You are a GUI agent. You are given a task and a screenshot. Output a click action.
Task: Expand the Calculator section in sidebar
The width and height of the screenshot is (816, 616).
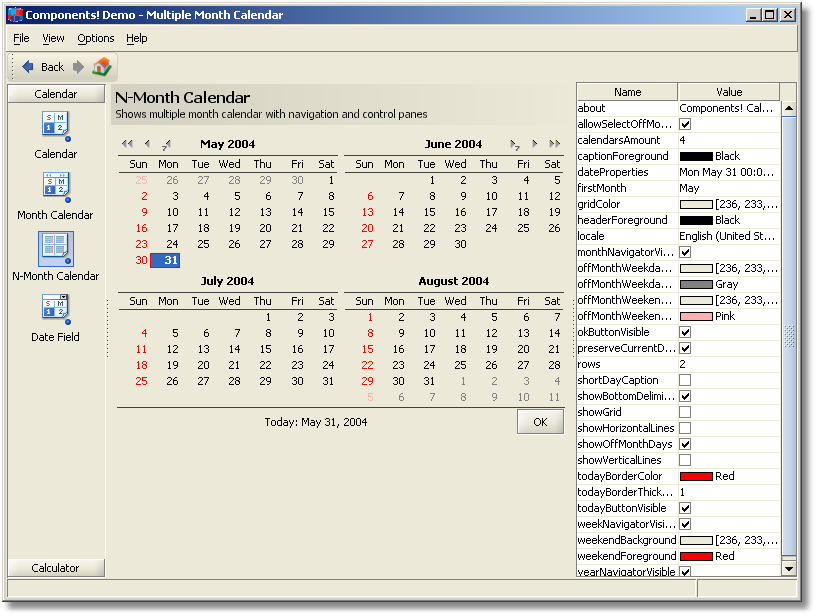click(56, 568)
